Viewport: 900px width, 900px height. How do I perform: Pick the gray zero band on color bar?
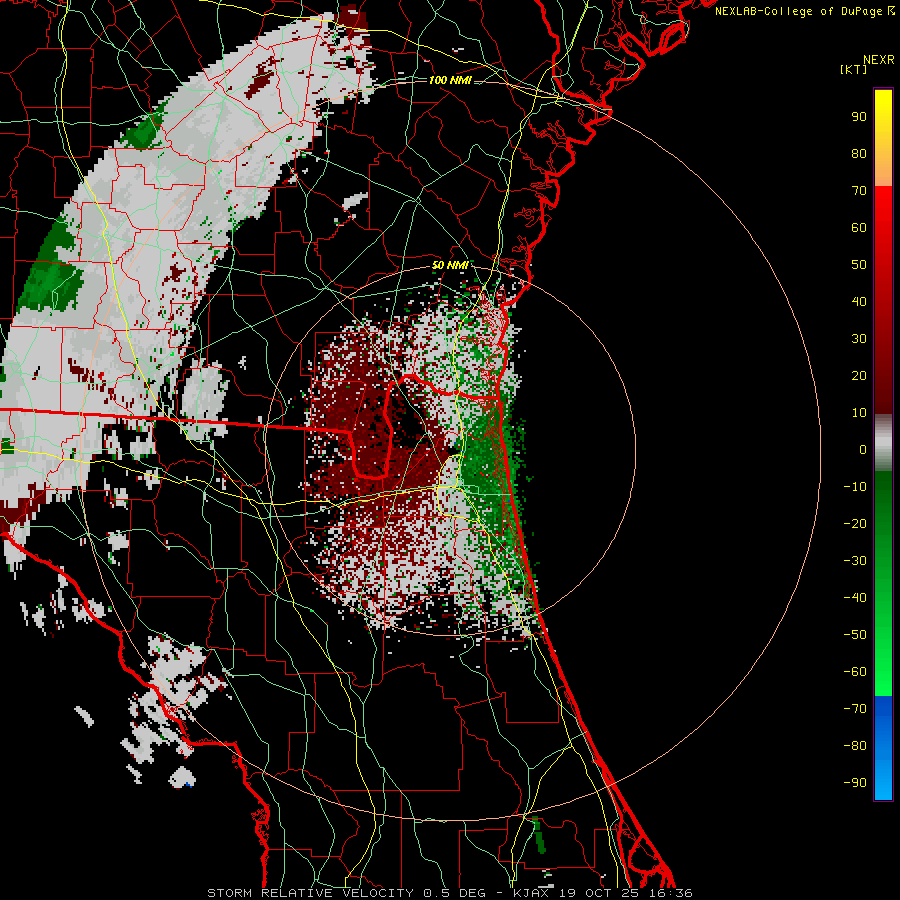pyautogui.click(x=883, y=443)
